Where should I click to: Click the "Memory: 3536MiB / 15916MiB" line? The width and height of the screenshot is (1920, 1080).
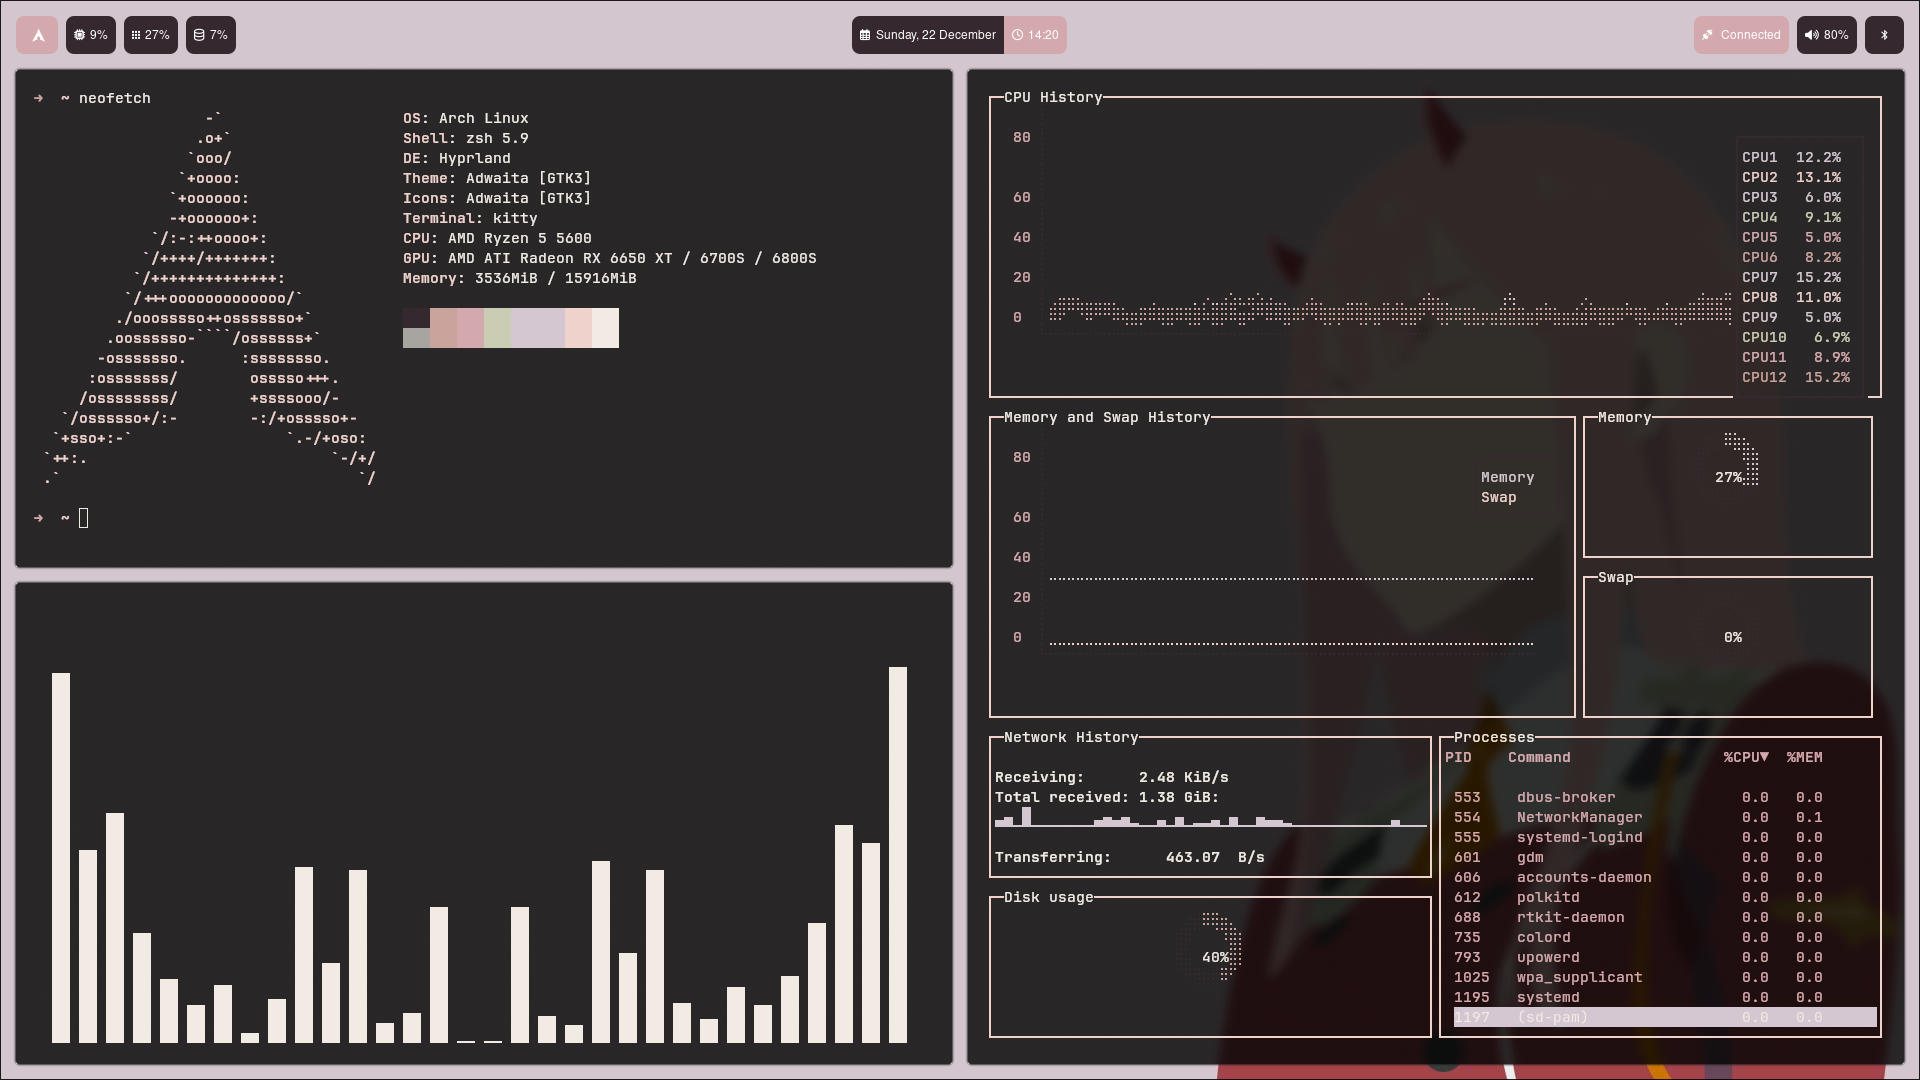[520, 278]
